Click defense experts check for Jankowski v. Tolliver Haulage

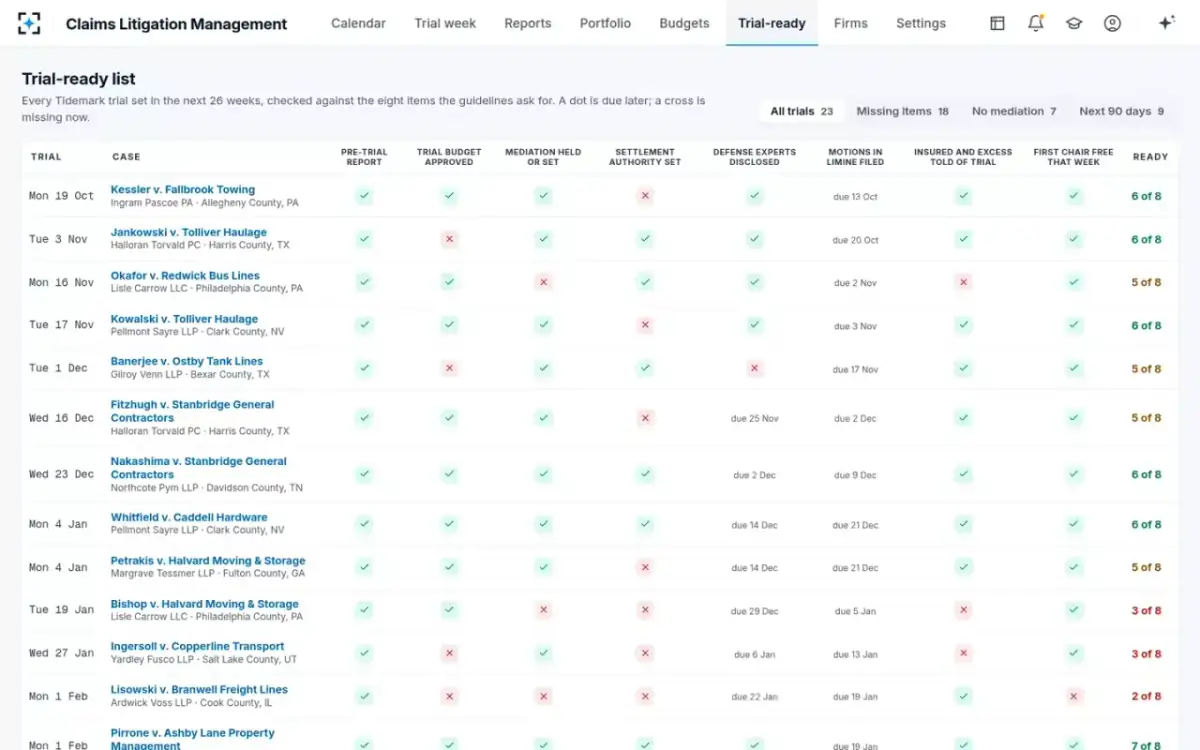pyautogui.click(x=754, y=239)
